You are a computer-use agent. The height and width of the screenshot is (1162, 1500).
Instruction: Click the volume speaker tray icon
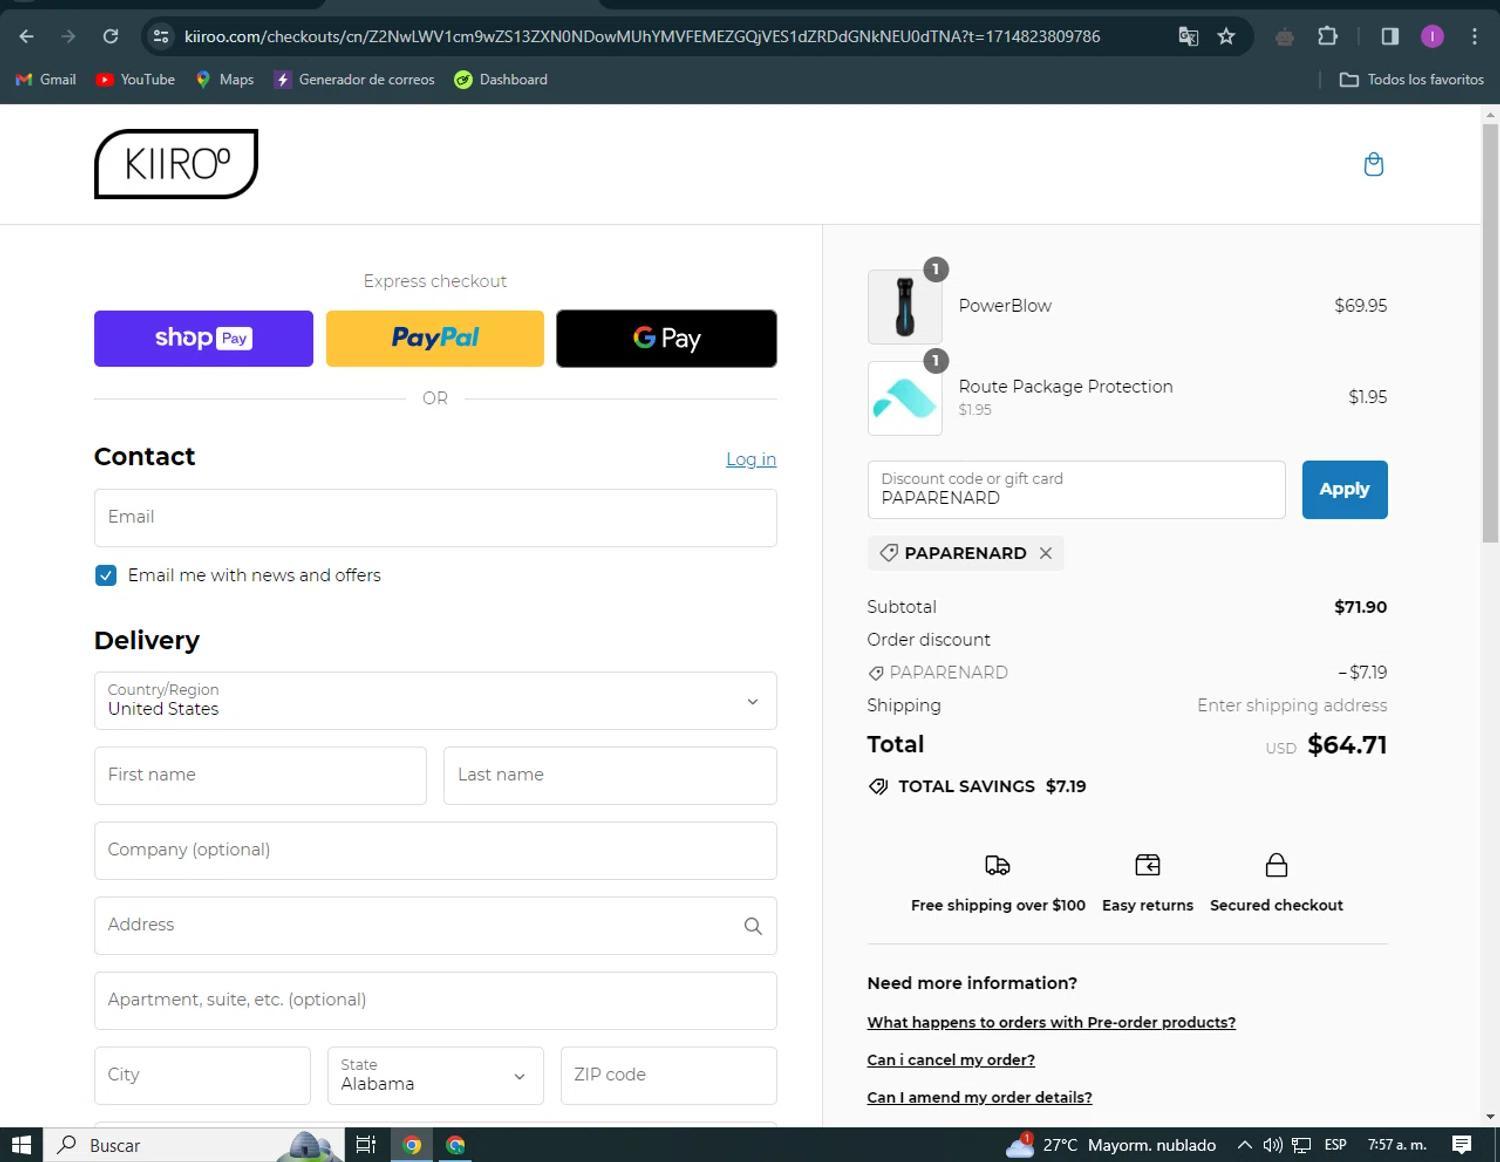(1272, 1145)
